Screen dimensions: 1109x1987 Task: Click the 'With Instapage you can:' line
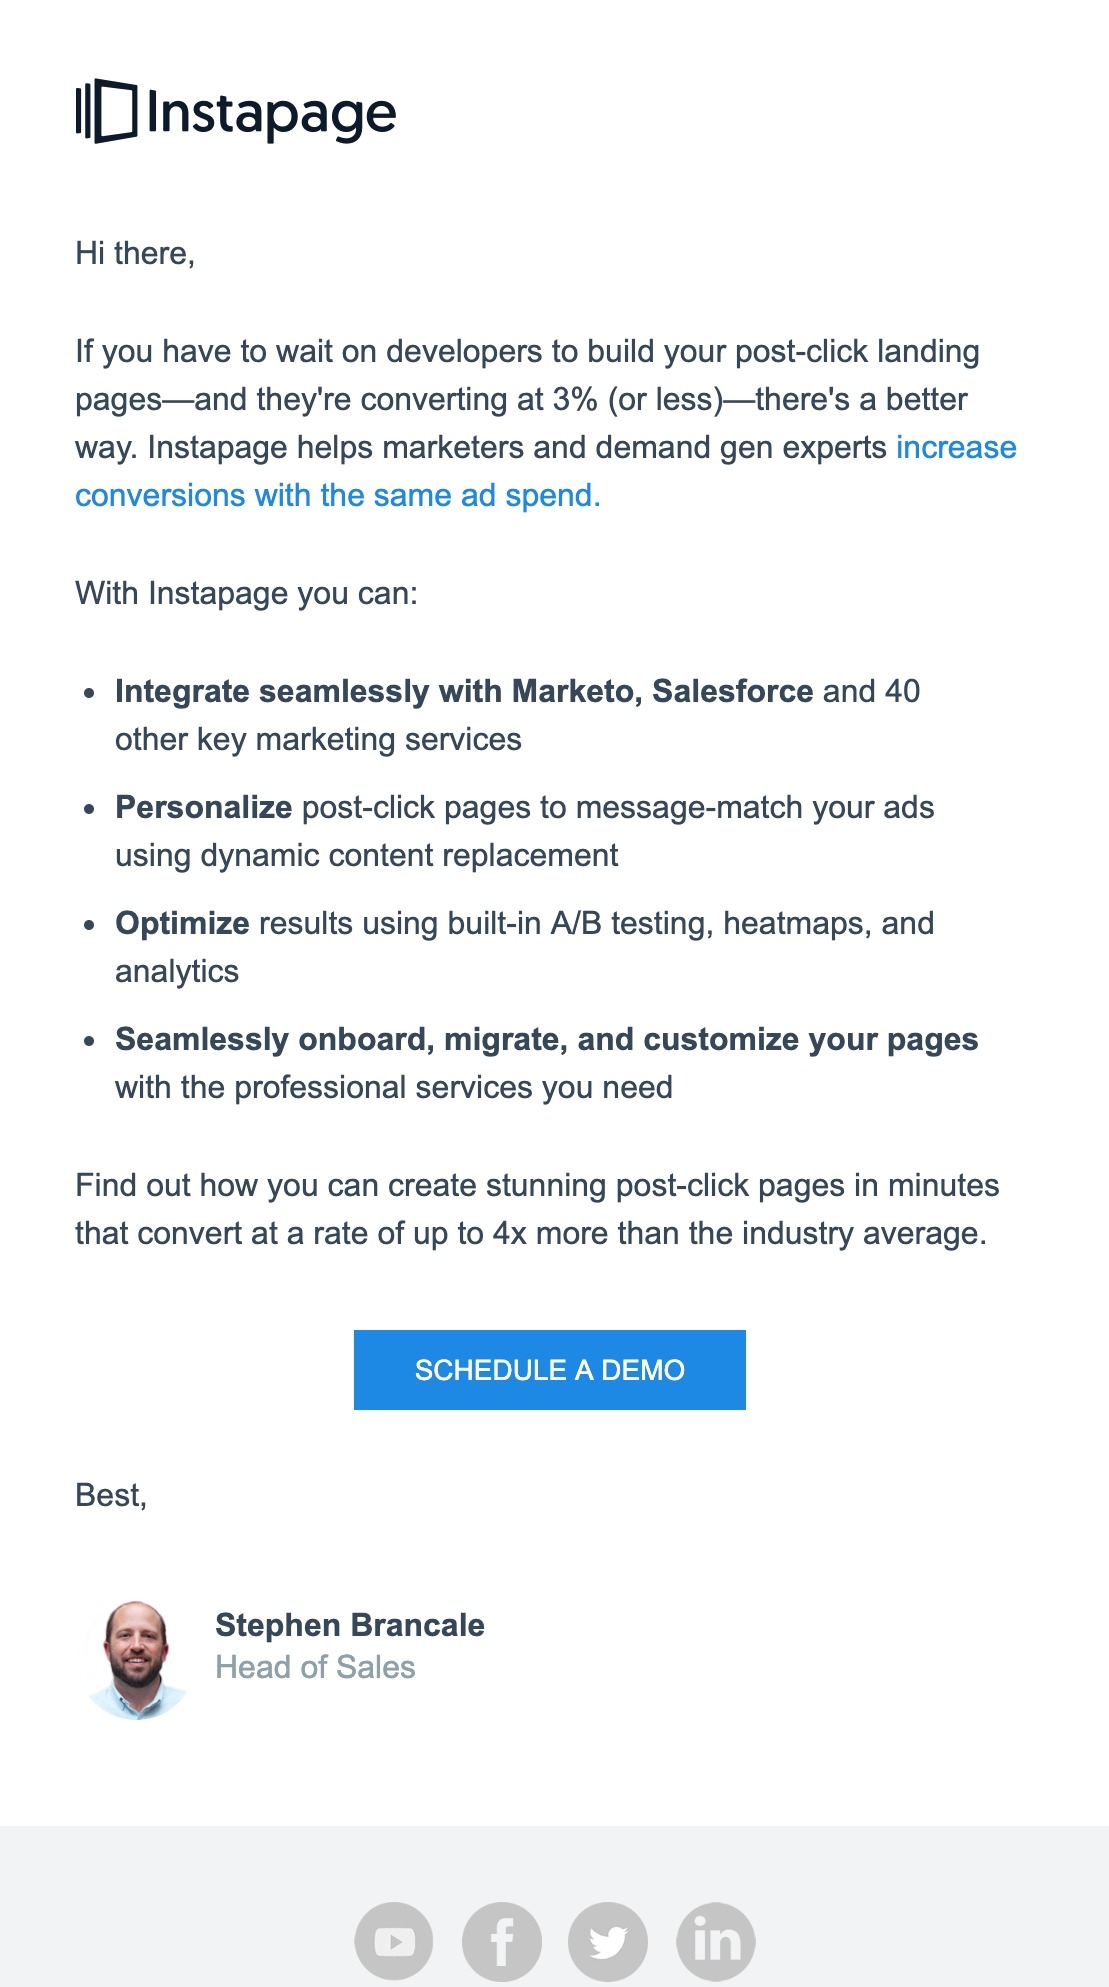(246, 593)
